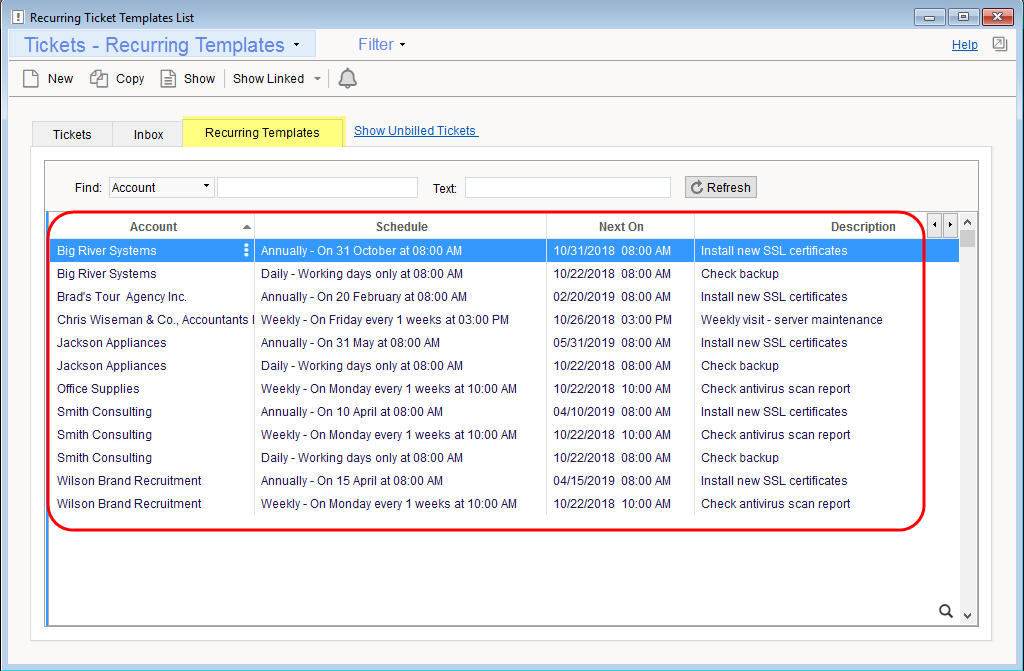Viewport: 1024px width, 671px height.
Task: Sort the list by Account column header
Action: (x=153, y=227)
